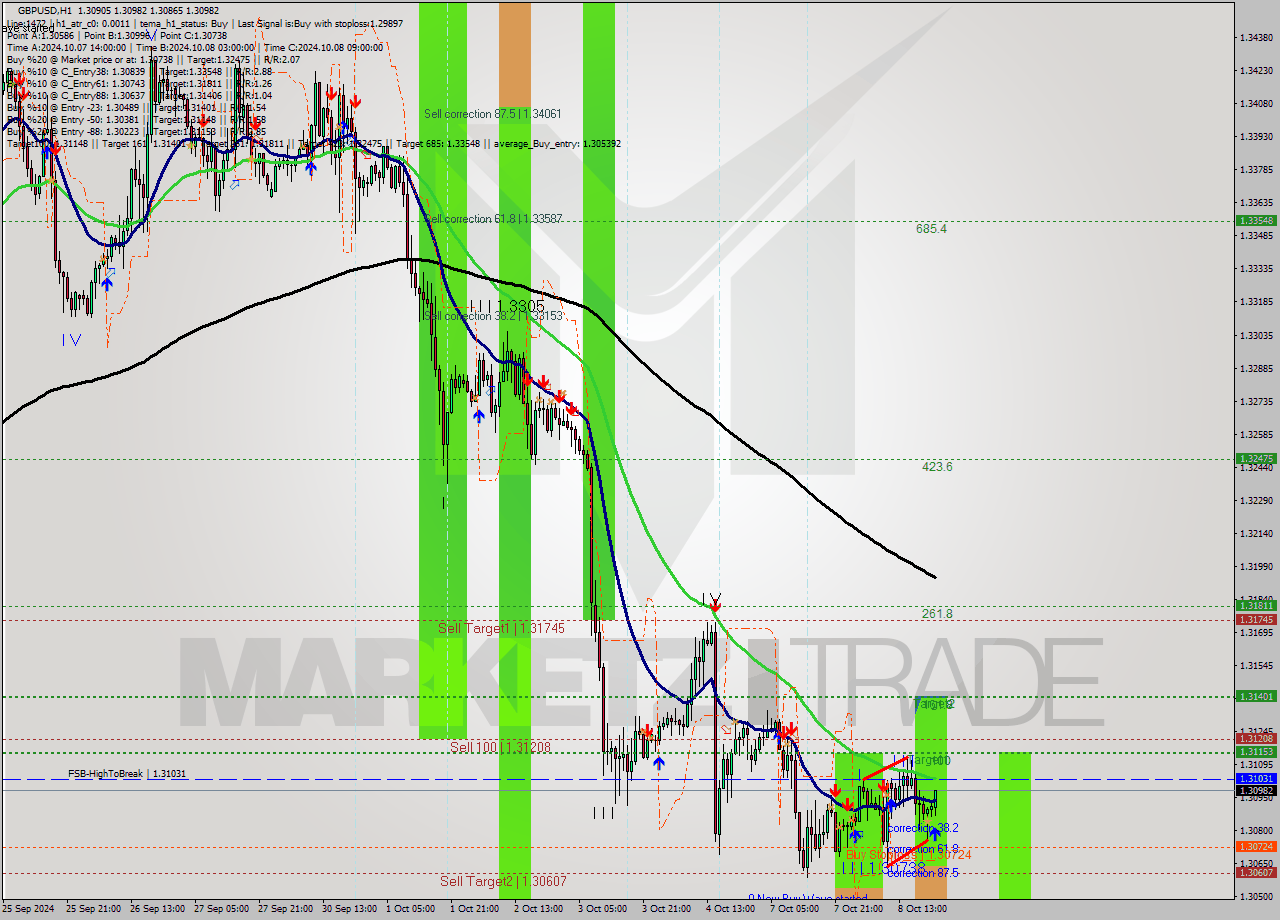Click the '7 Oct 05:00' time axis label
This screenshot has height=920, width=1280.
click(795, 909)
